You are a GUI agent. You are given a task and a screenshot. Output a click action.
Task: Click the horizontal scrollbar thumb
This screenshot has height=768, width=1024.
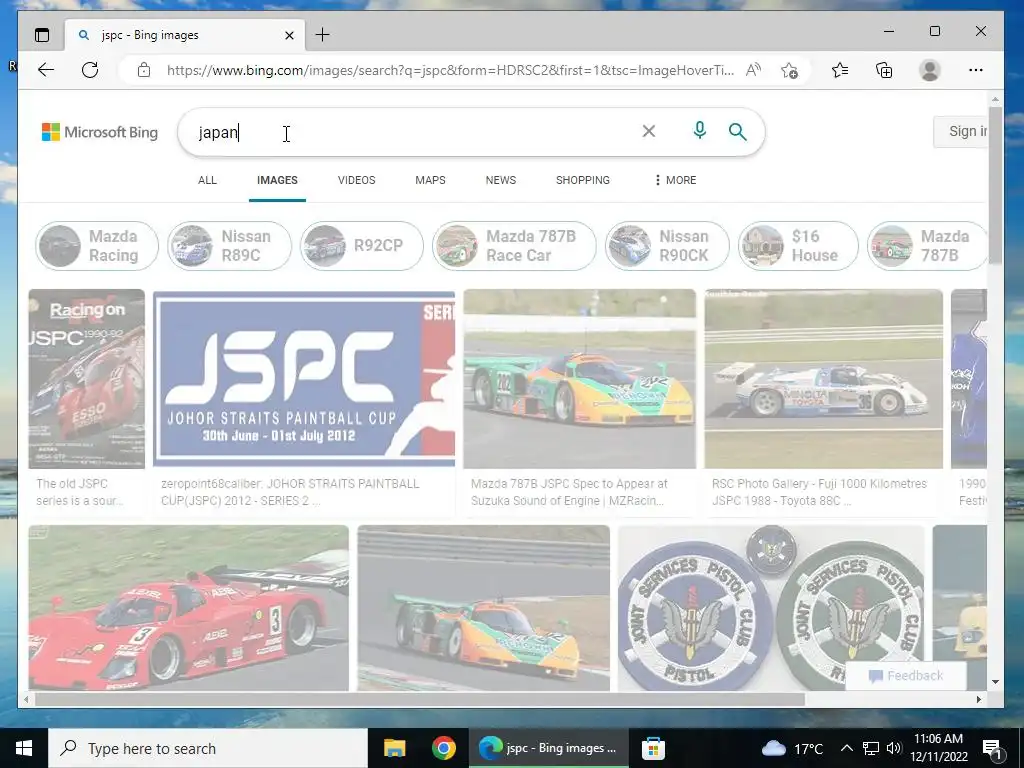point(419,699)
